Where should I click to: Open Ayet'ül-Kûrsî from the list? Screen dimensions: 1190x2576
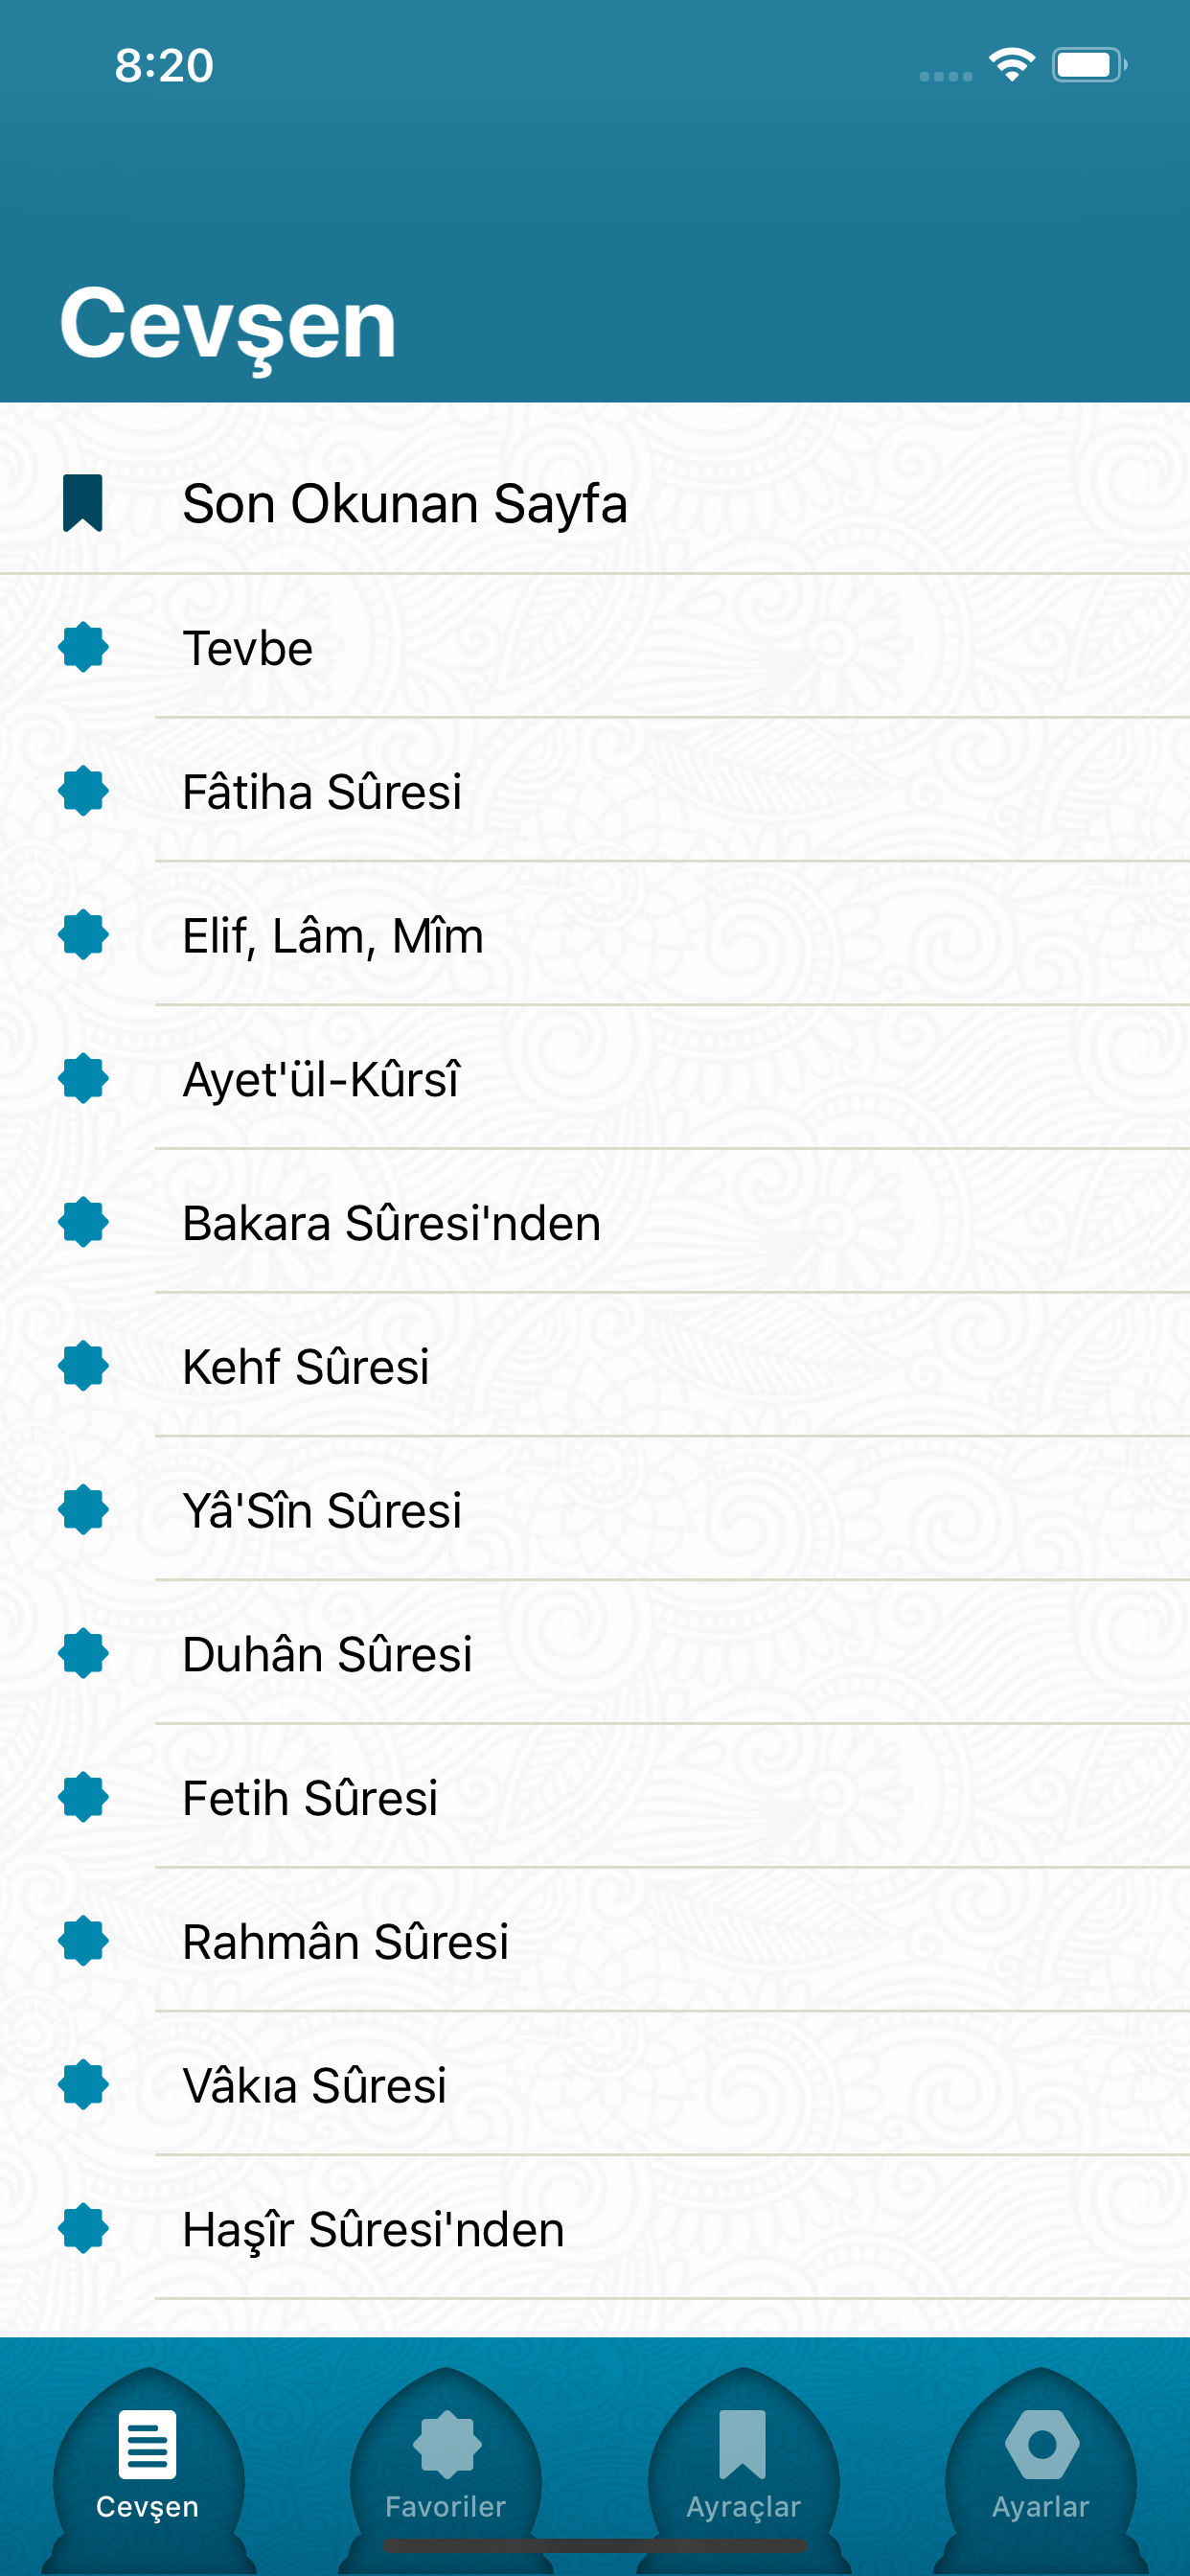coord(595,1079)
